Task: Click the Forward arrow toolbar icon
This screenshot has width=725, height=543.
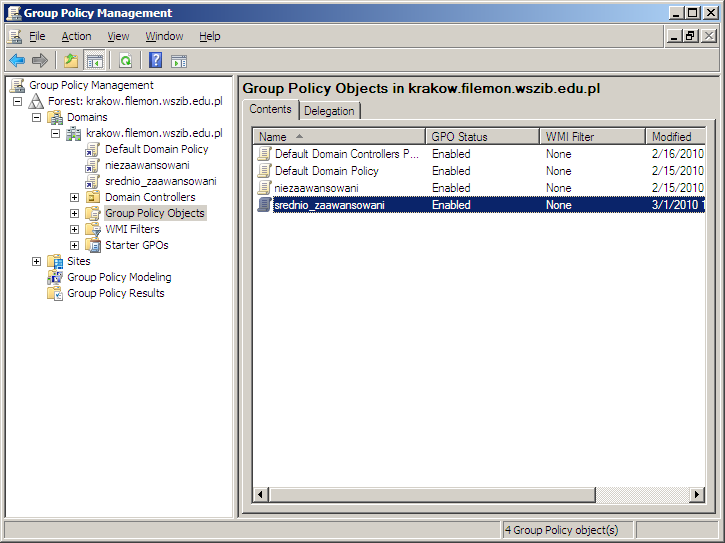Action: pos(40,61)
